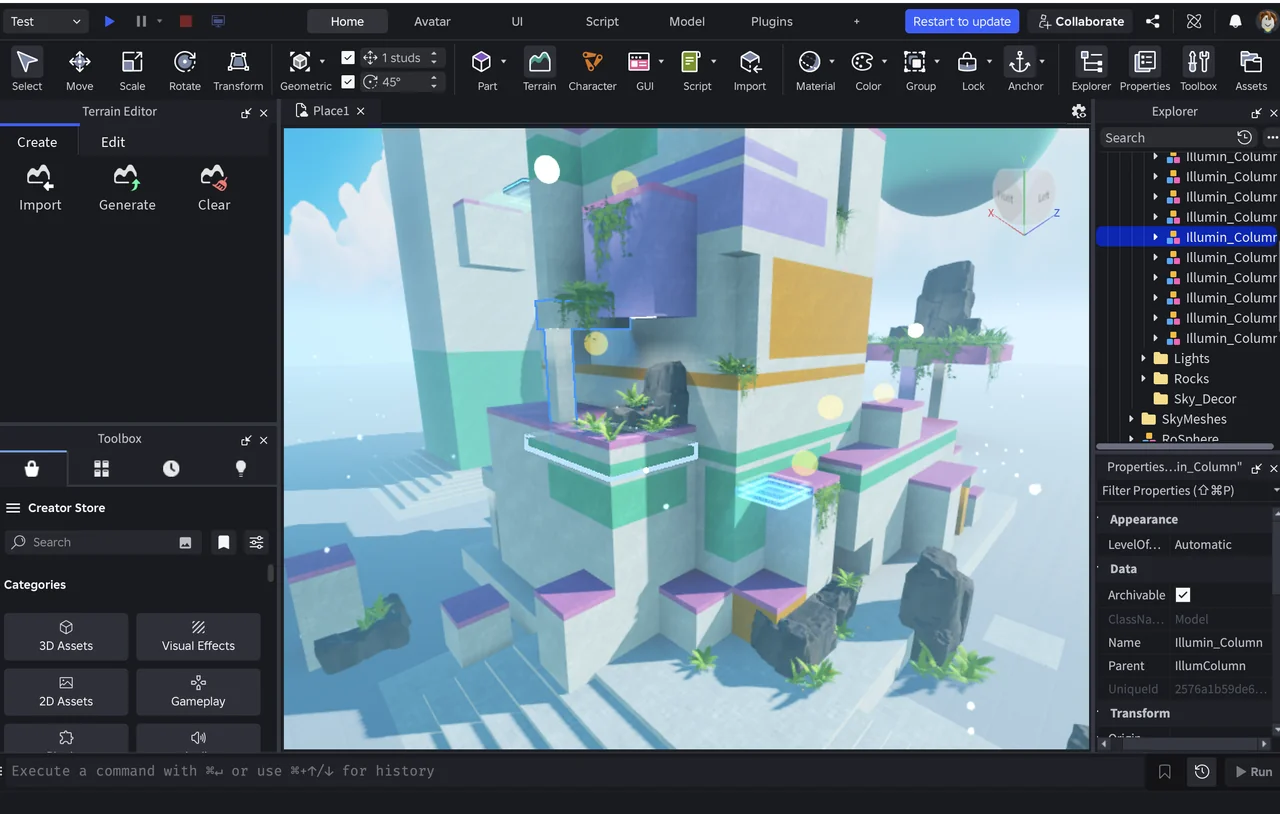Screen dimensions: 1280x814
Task: Open the Model ribbon tab
Action: click(x=687, y=21)
